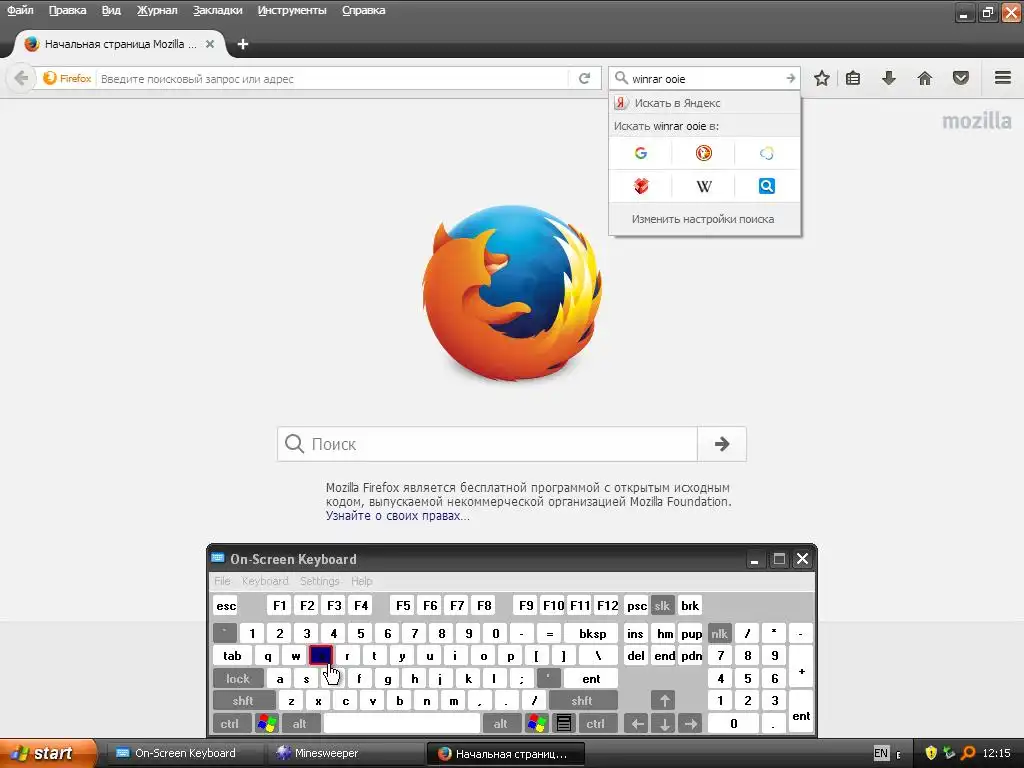Toggle the right alt key
The image size is (1024, 768).
click(500, 724)
